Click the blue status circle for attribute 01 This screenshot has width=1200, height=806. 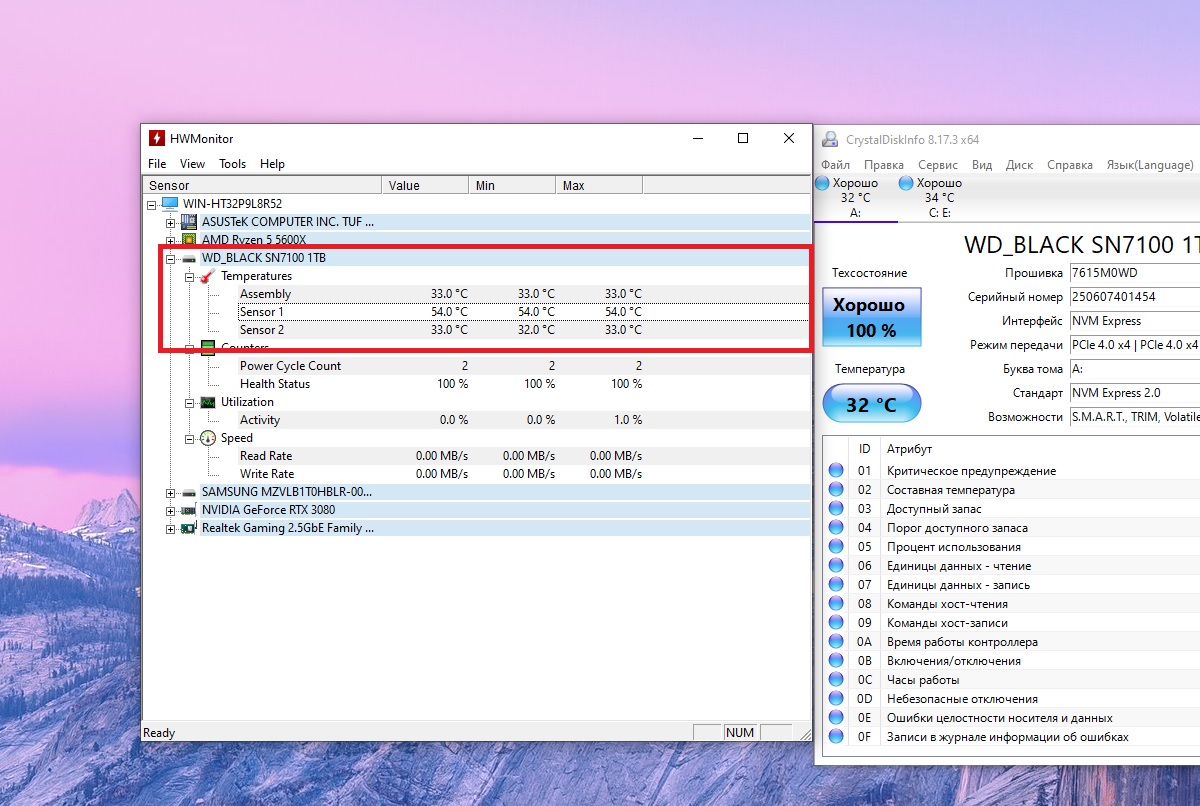coord(836,471)
